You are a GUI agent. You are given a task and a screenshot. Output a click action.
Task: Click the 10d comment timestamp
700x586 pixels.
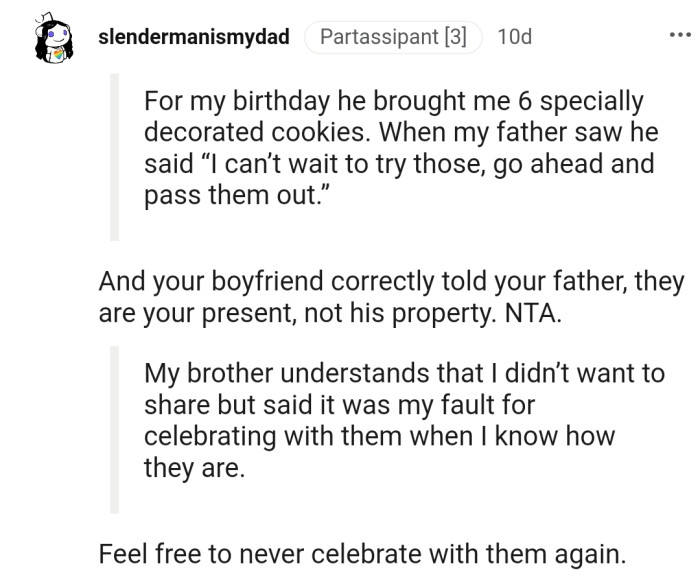point(514,37)
